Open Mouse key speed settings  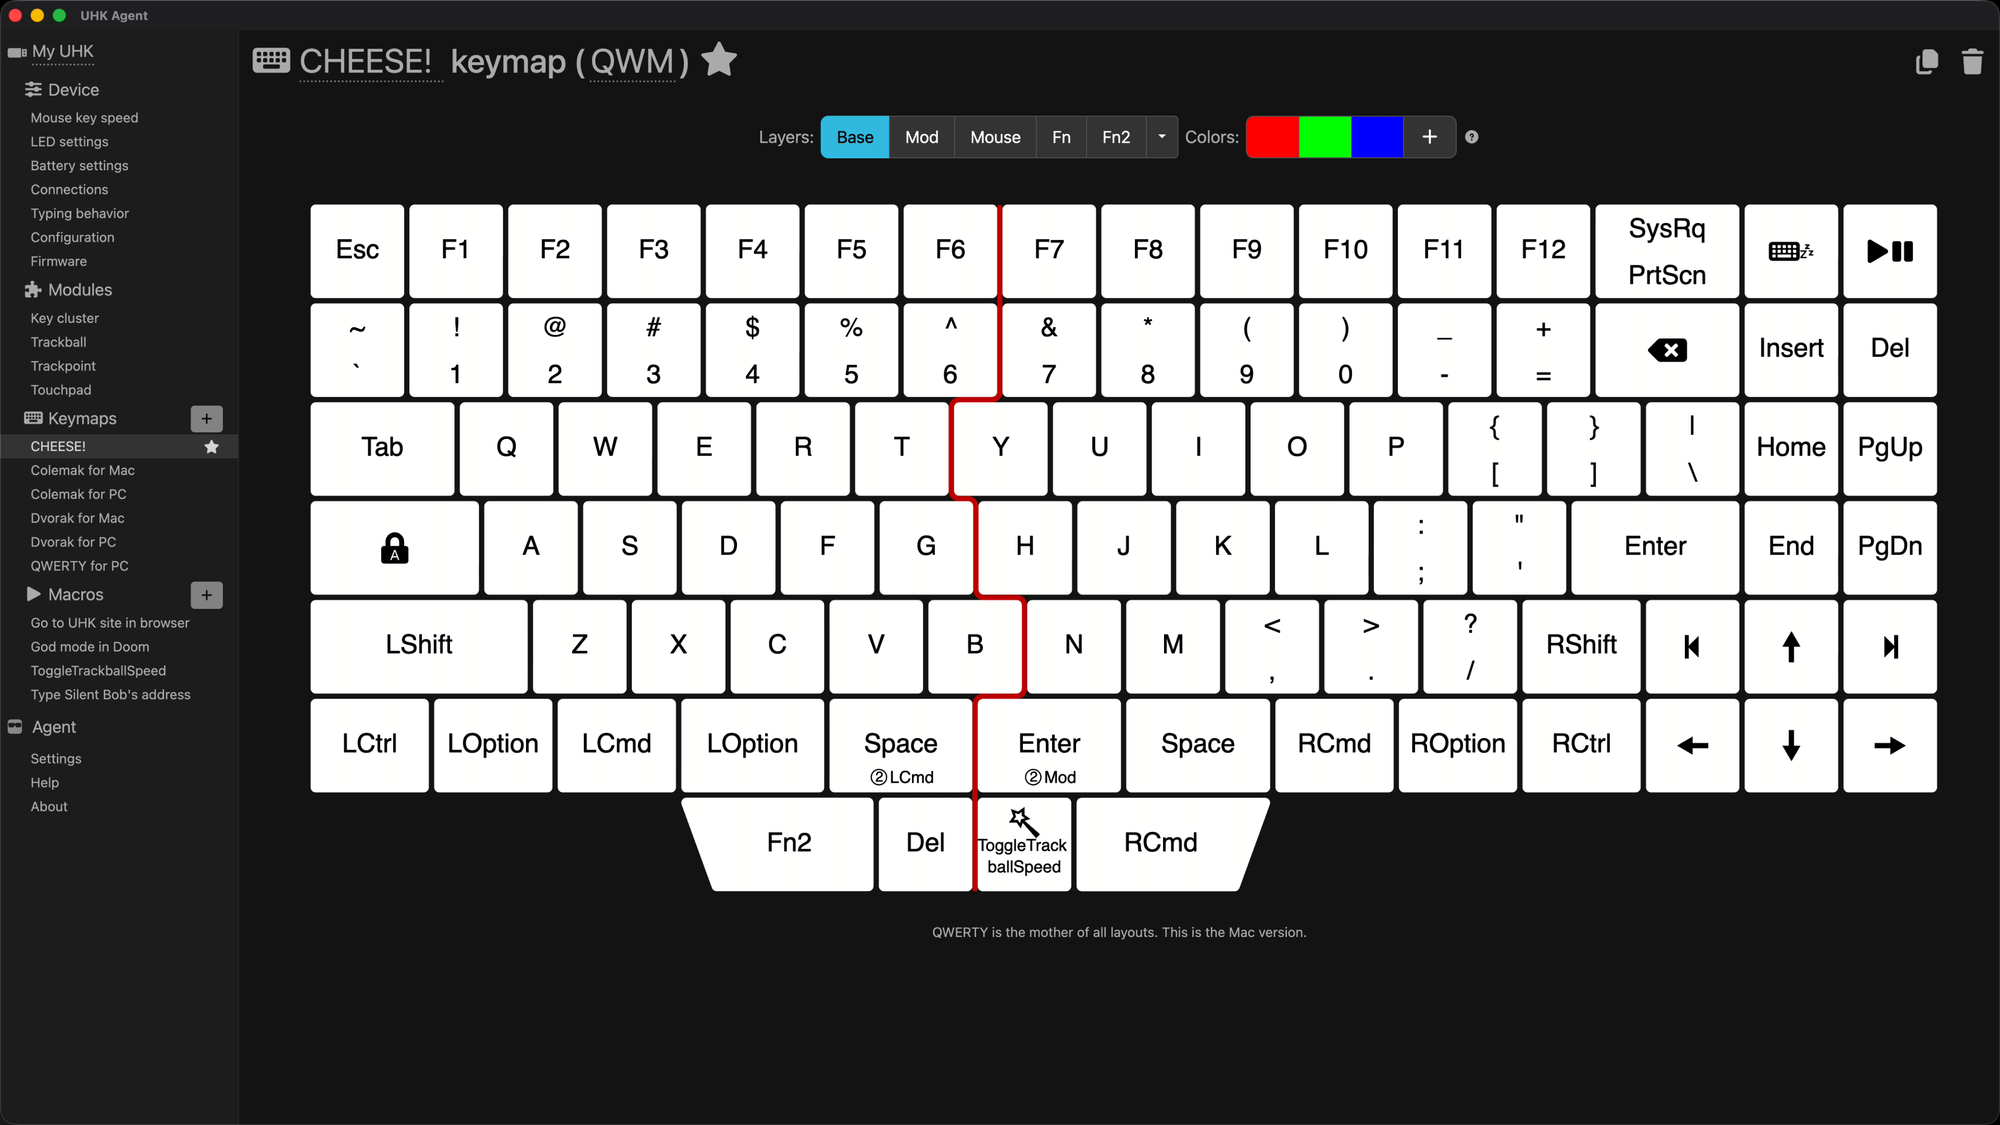[84, 118]
